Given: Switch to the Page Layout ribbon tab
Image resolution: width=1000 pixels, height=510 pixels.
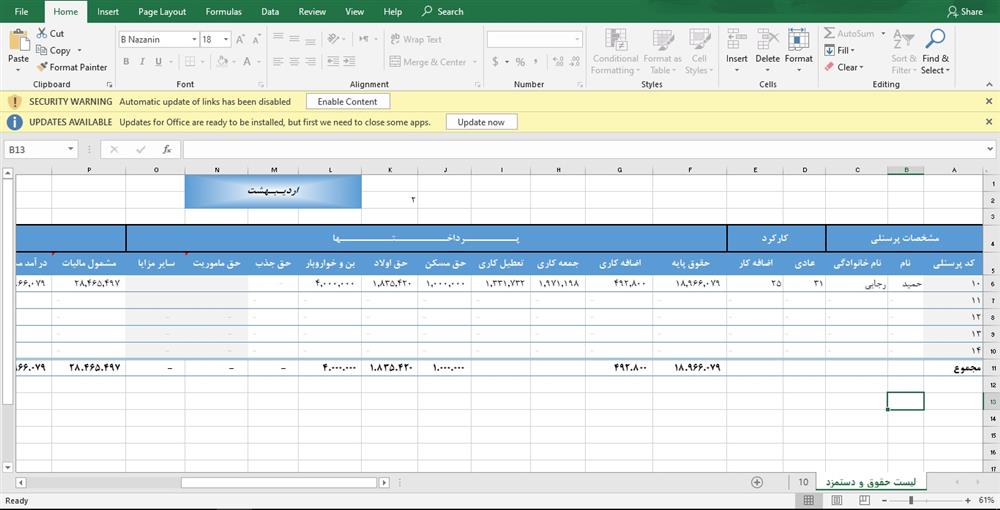Looking at the screenshot, I should pyautogui.click(x=162, y=12).
